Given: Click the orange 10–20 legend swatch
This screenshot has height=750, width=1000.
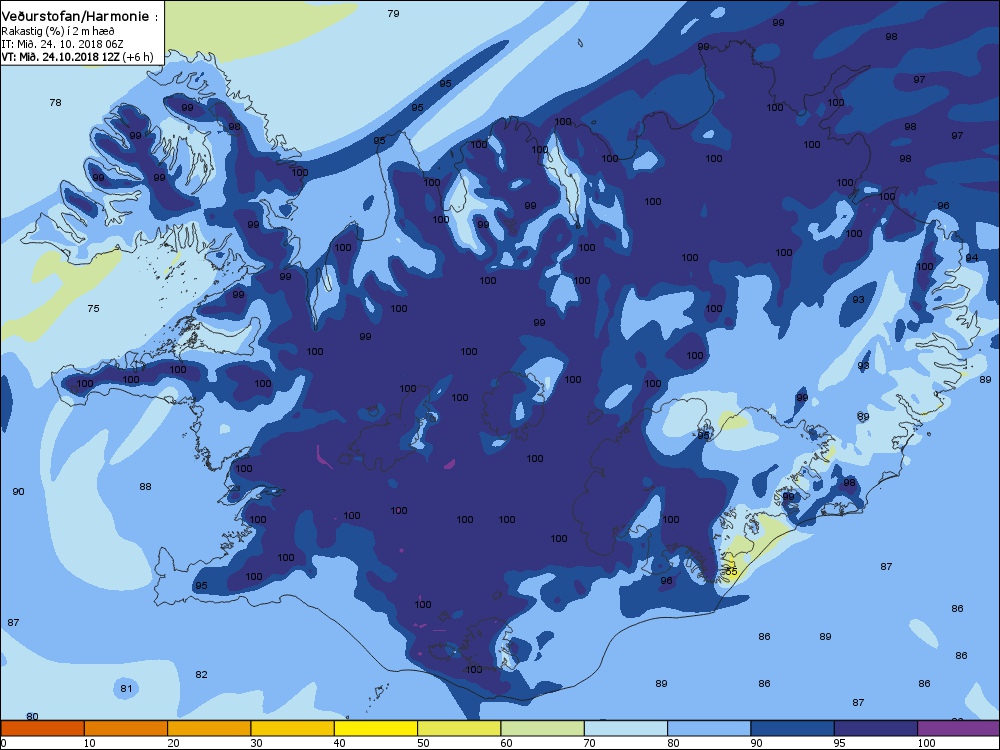Looking at the screenshot, I should (126, 728).
